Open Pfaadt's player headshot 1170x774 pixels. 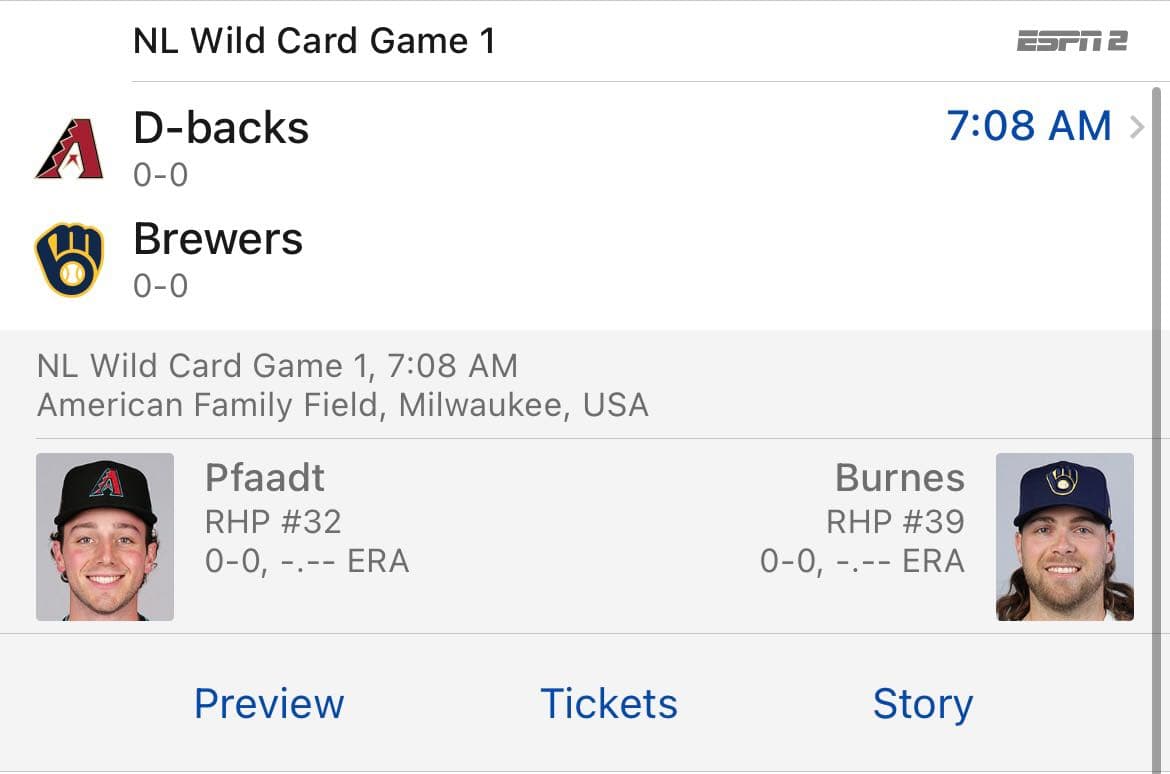click(x=105, y=537)
